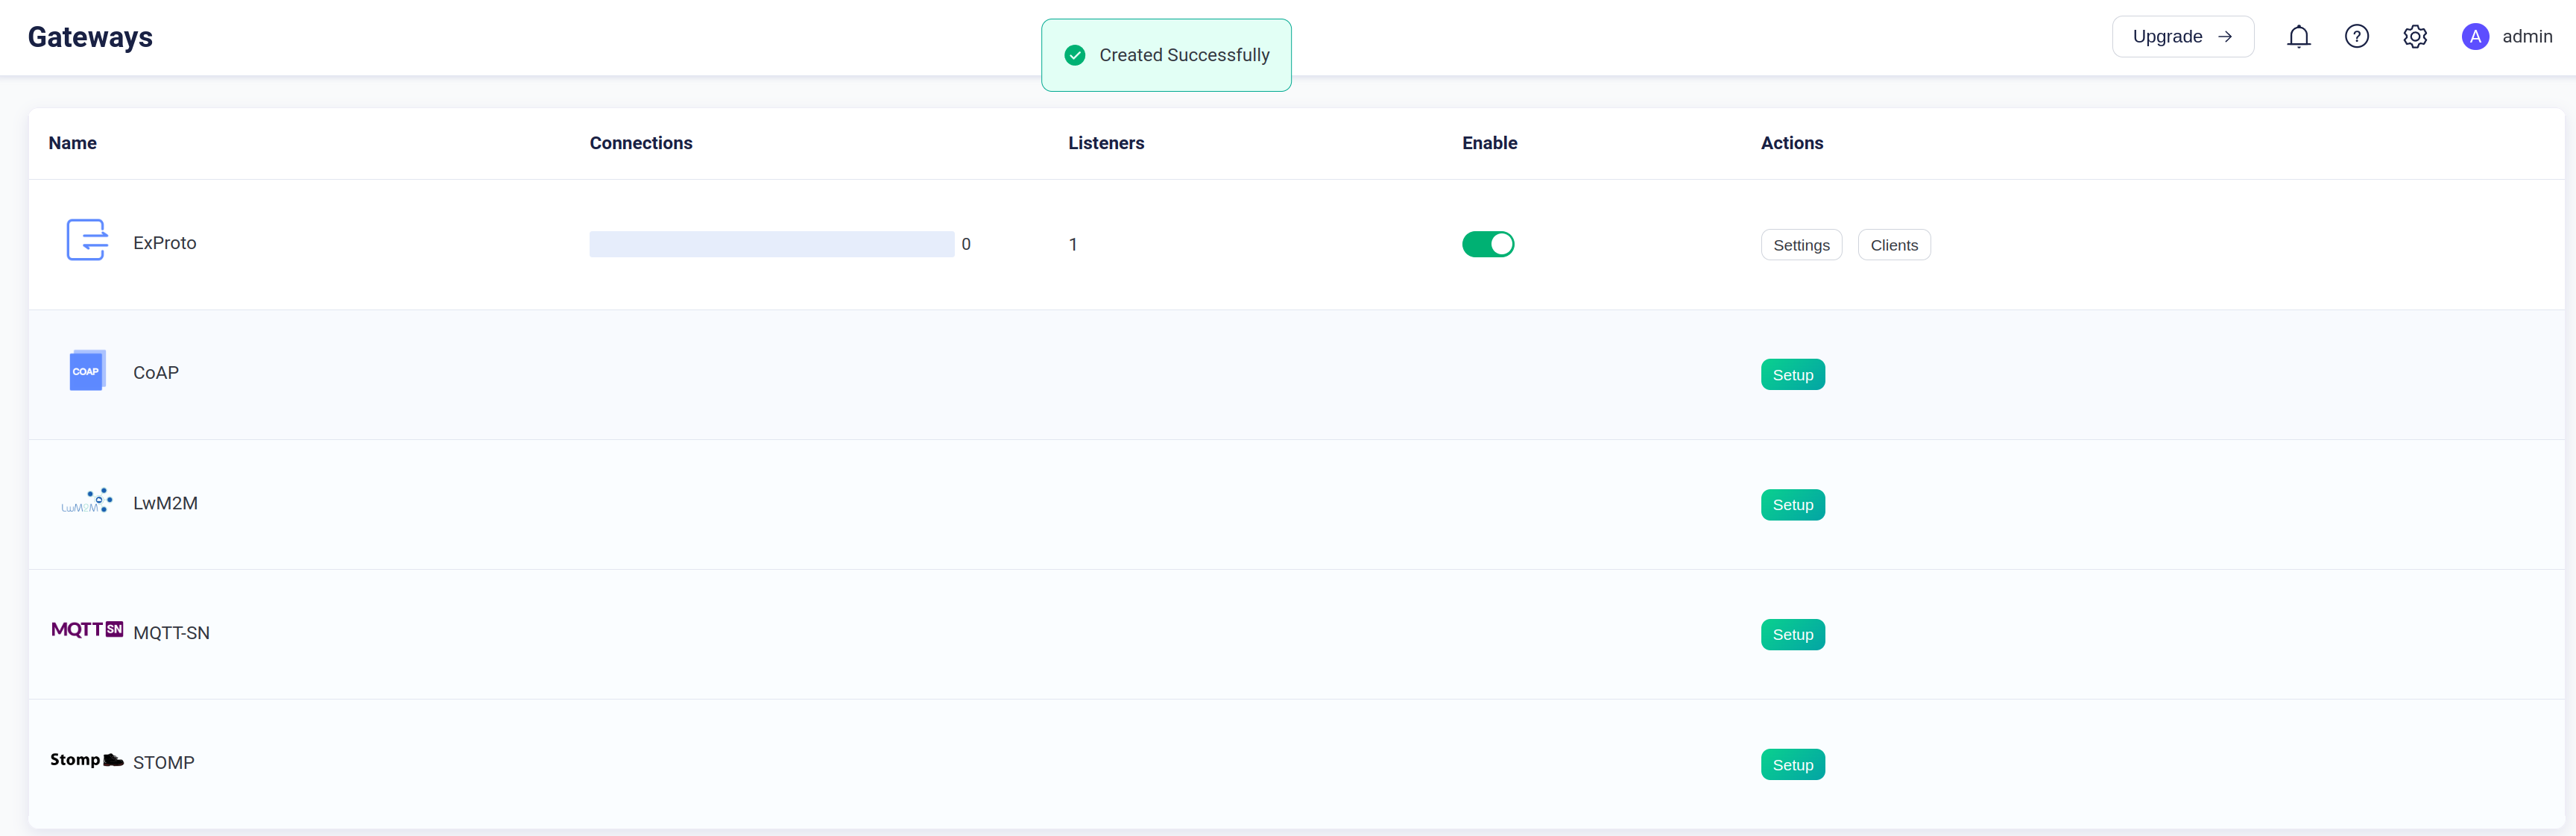The image size is (2576, 836).
Task: Open notification bell alerts
Action: tap(2299, 36)
